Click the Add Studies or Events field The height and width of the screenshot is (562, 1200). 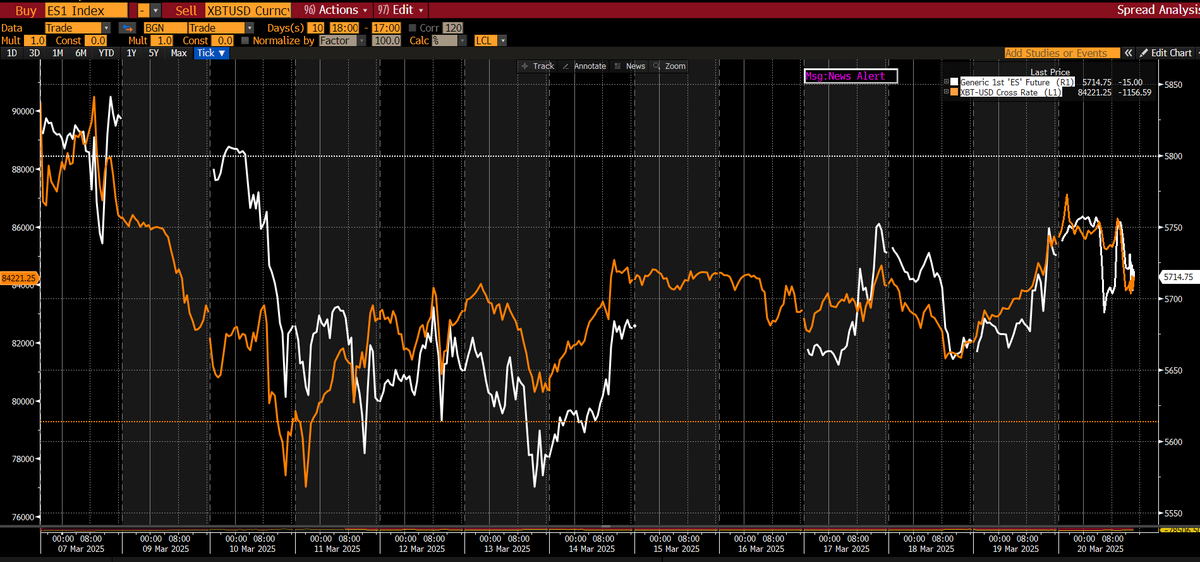[x=1062, y=52]
